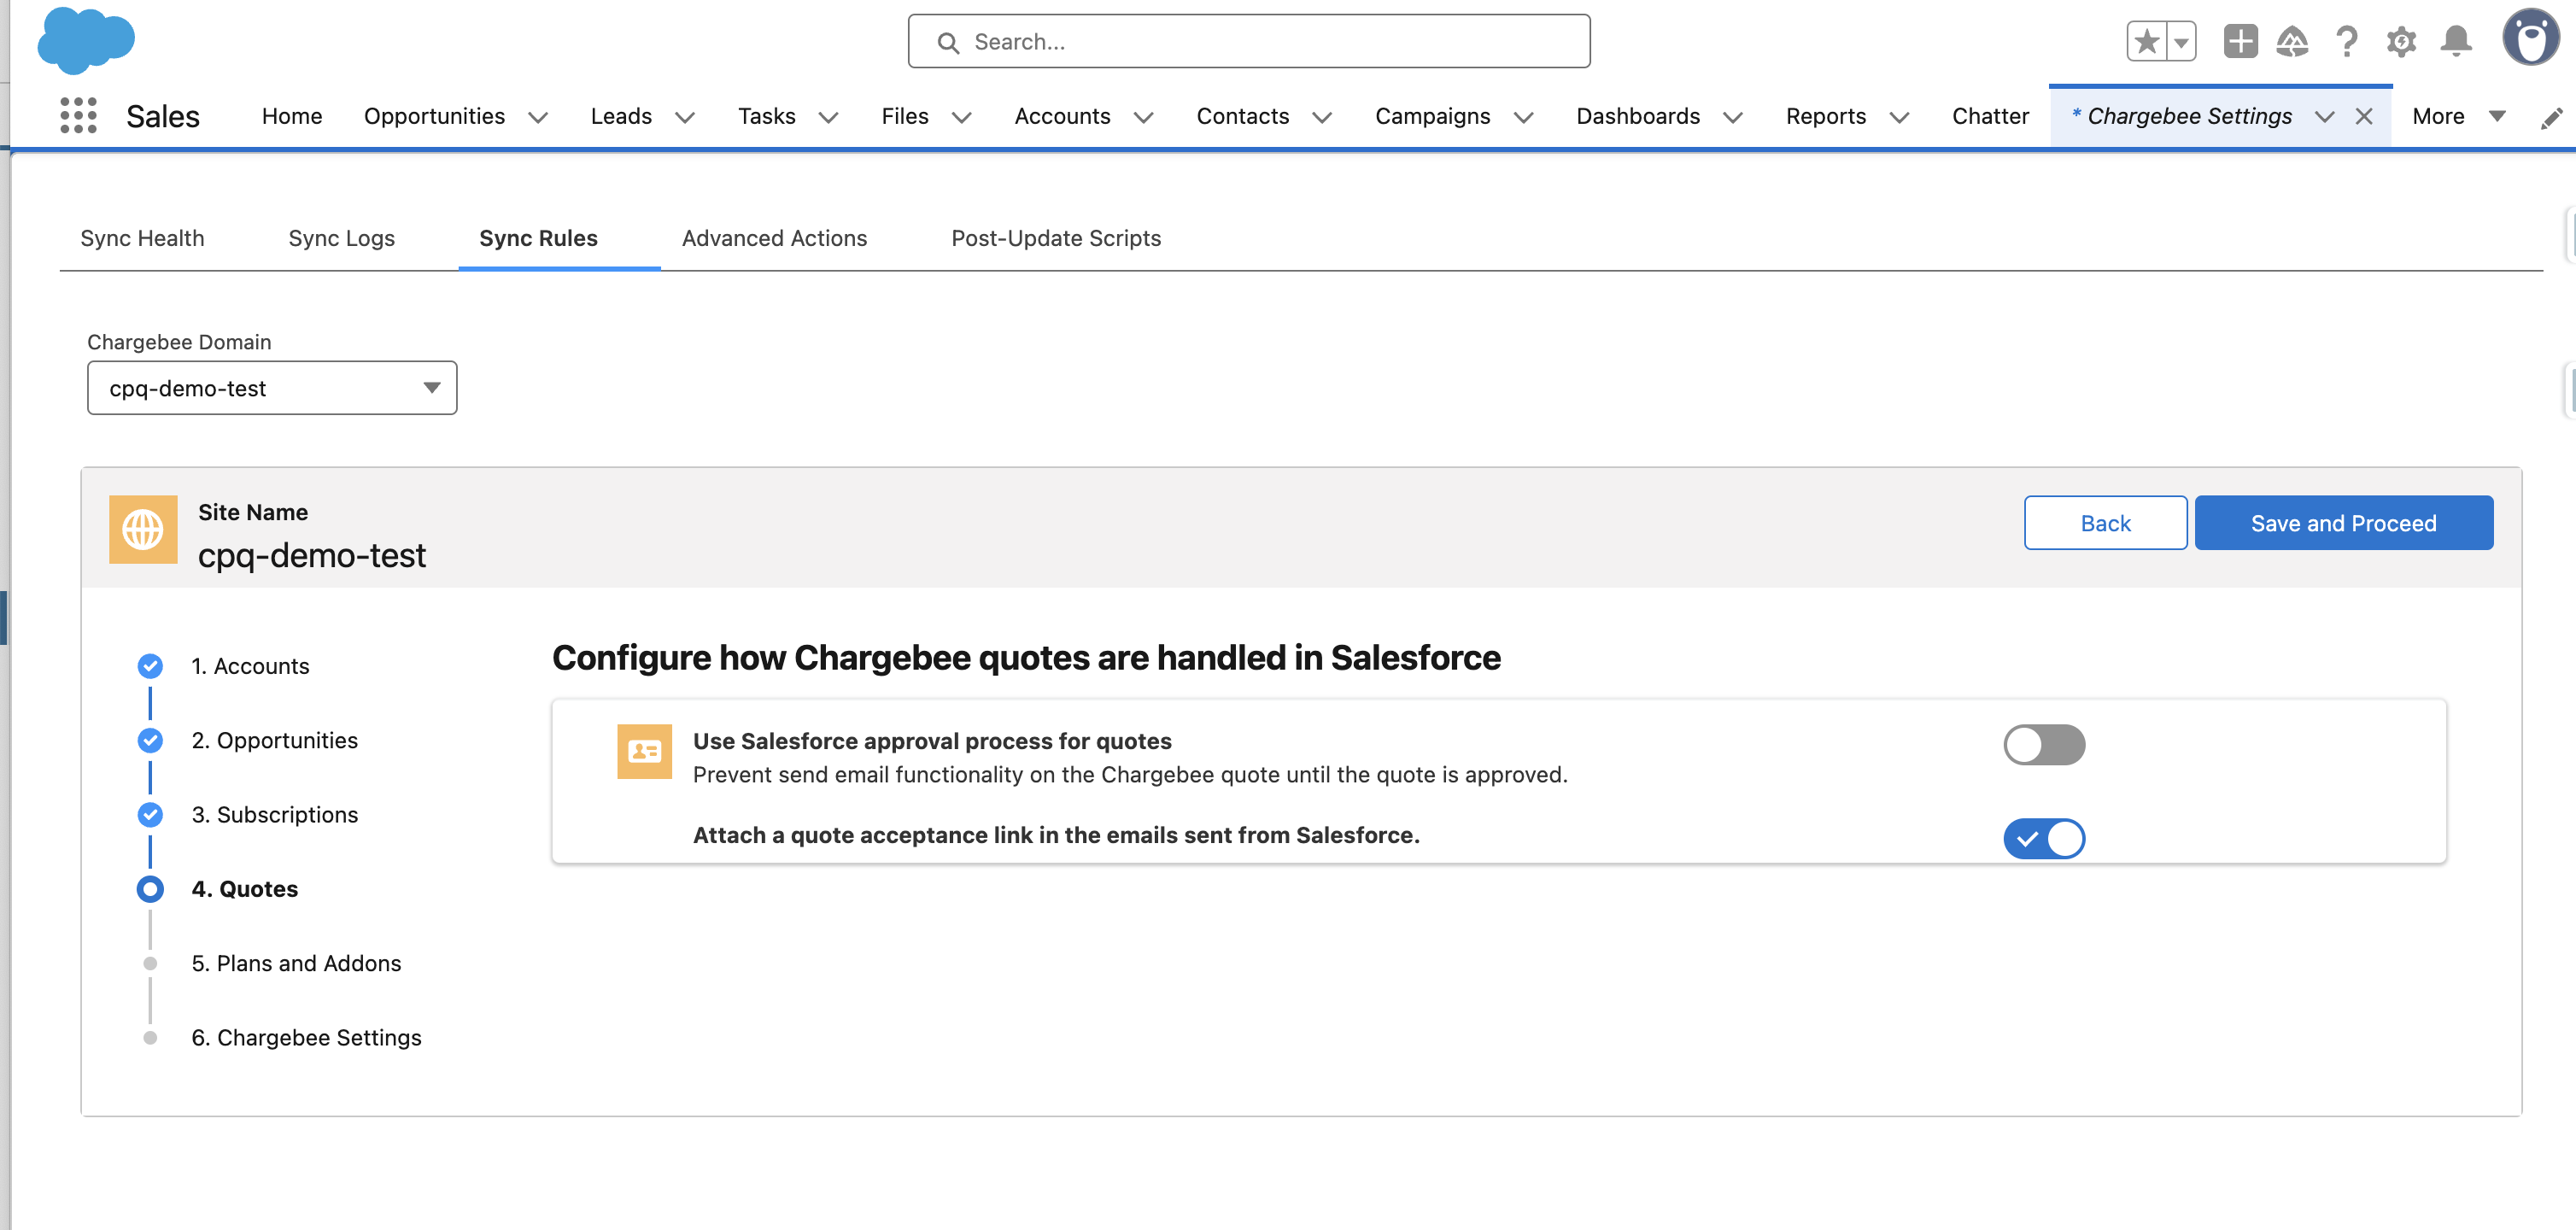Open Salesforce Help with the question mark icon

[2346, 41]
